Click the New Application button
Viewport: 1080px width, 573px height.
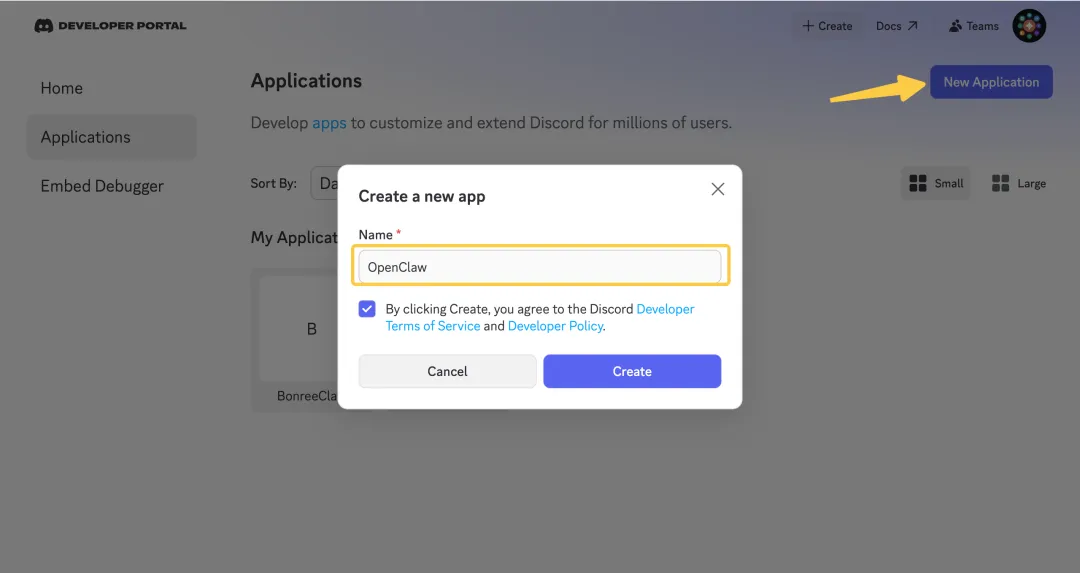pos(991,82)
